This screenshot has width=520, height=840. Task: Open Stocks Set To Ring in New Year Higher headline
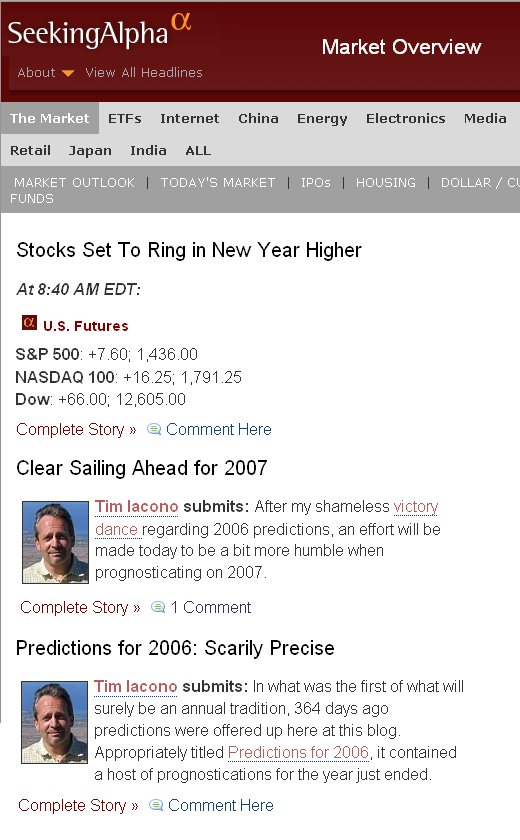coord(189,250)
